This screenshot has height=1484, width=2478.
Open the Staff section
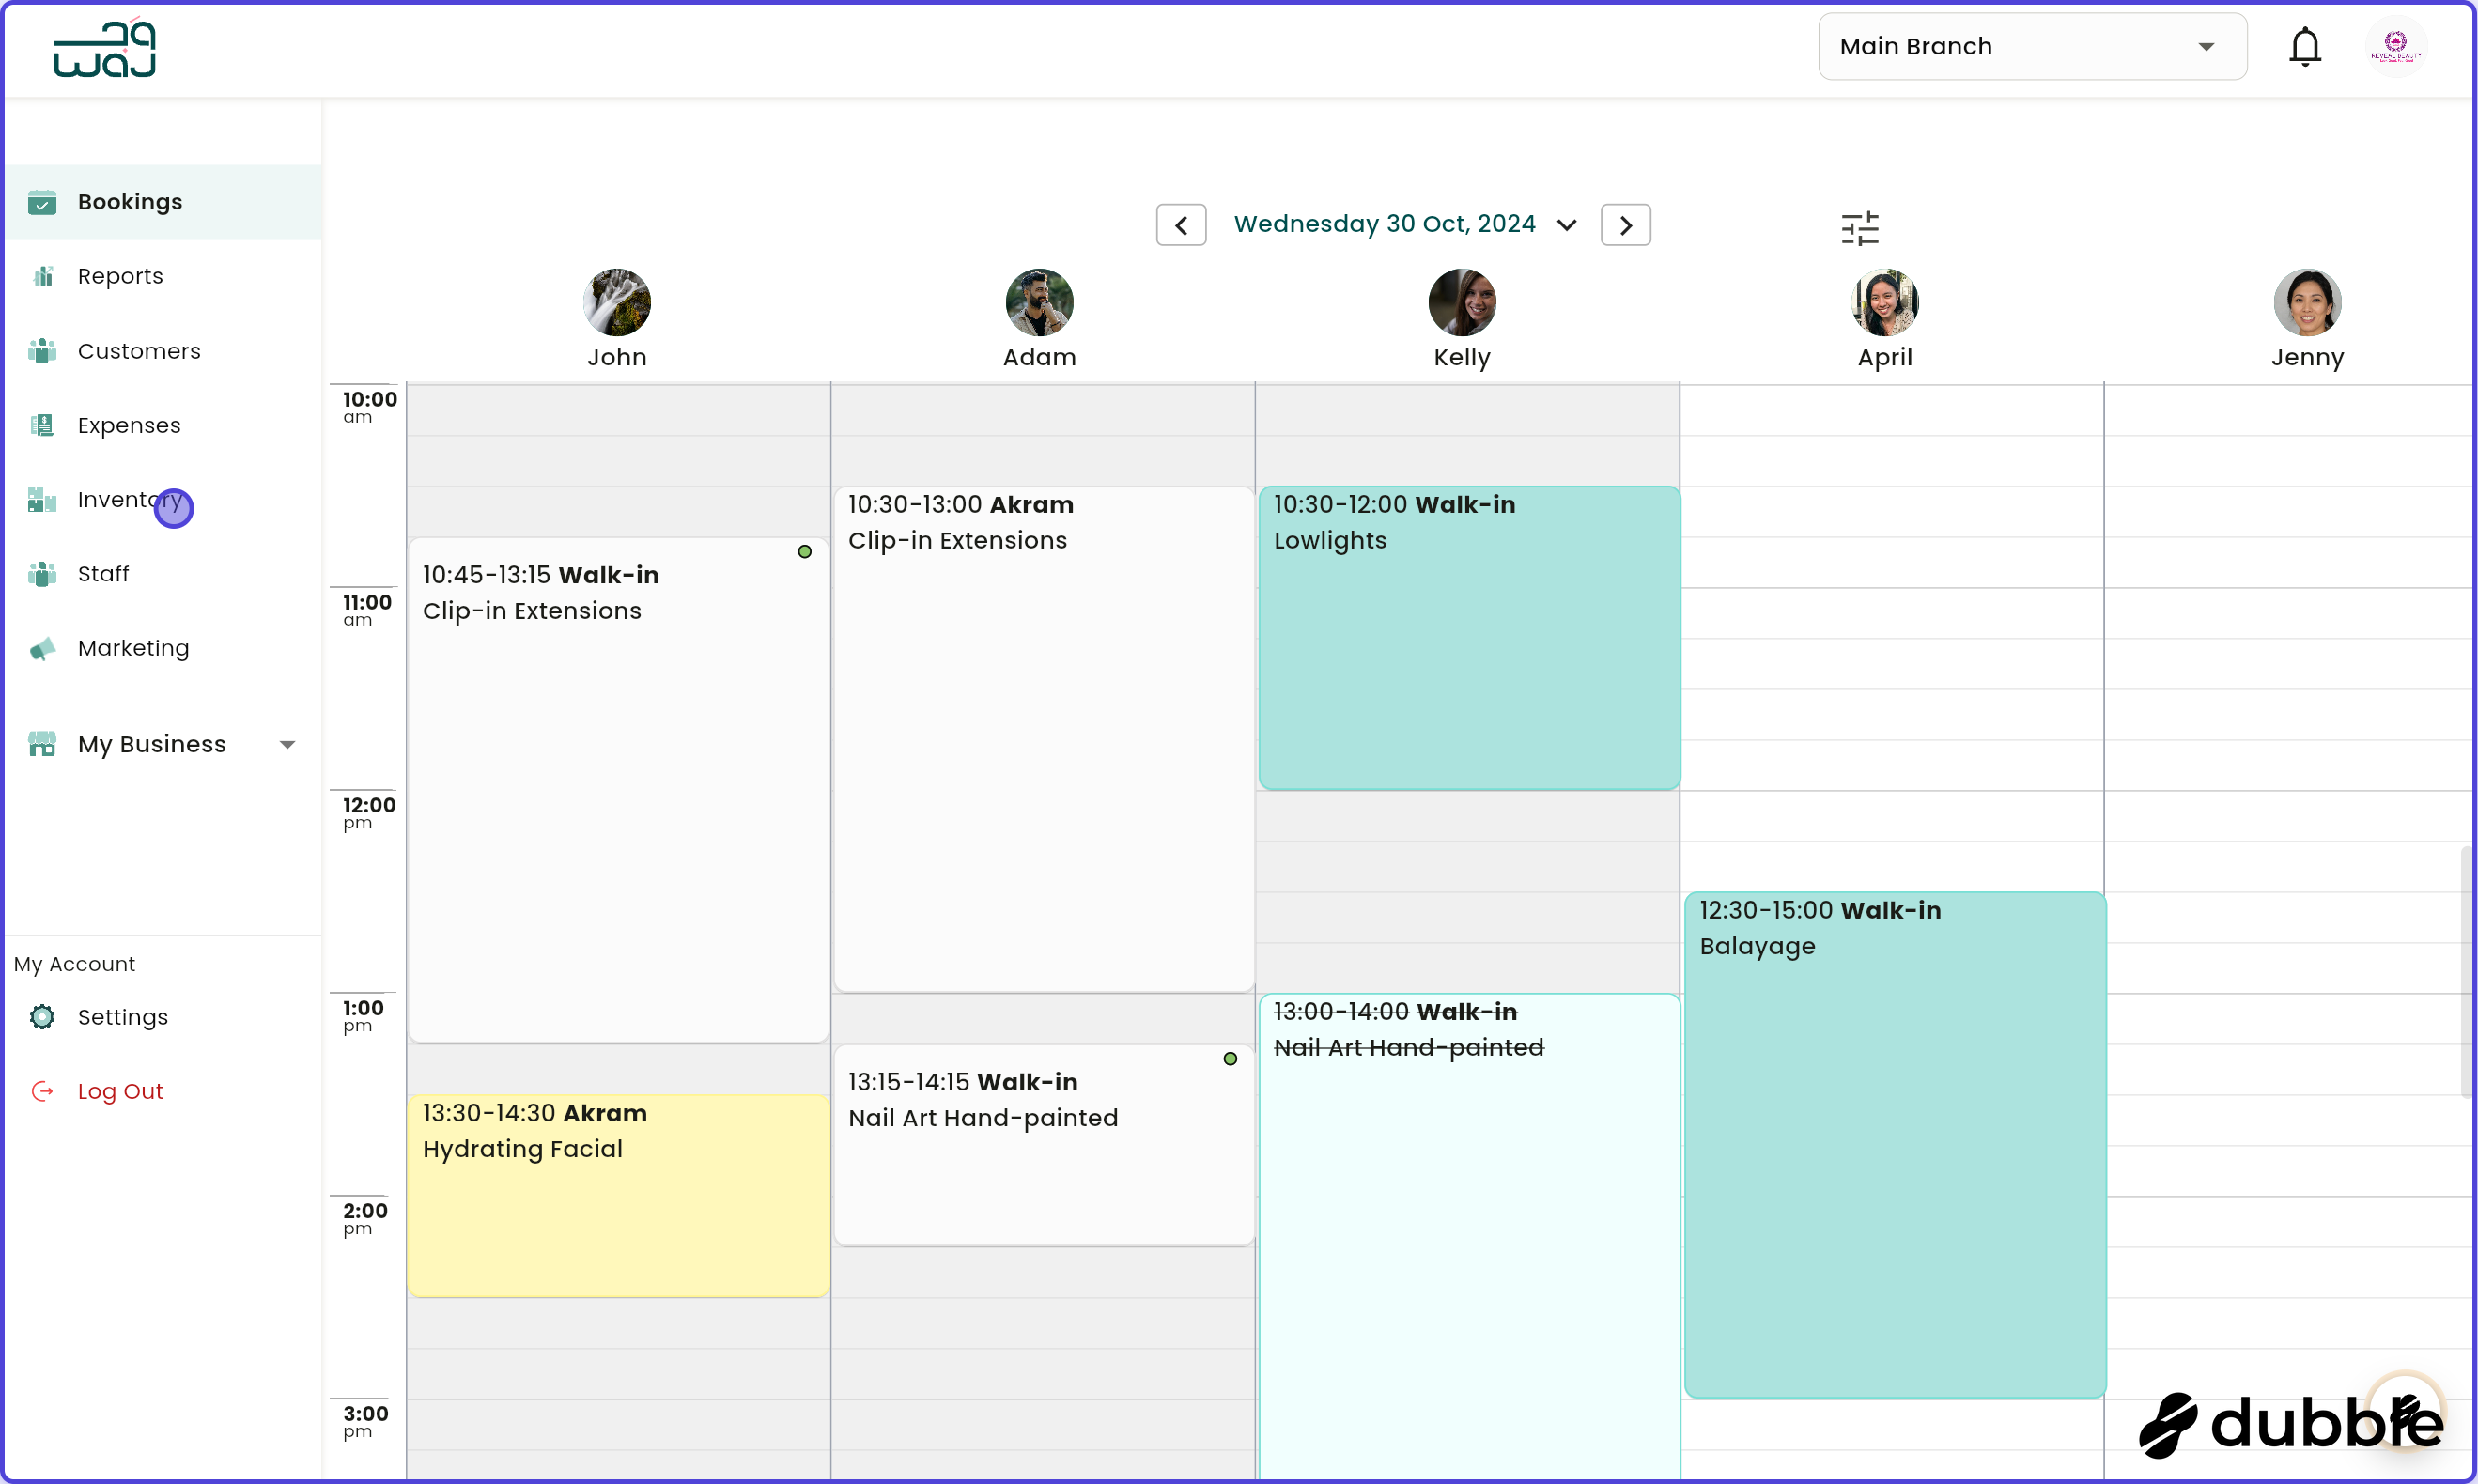click(x=103, y=574)
